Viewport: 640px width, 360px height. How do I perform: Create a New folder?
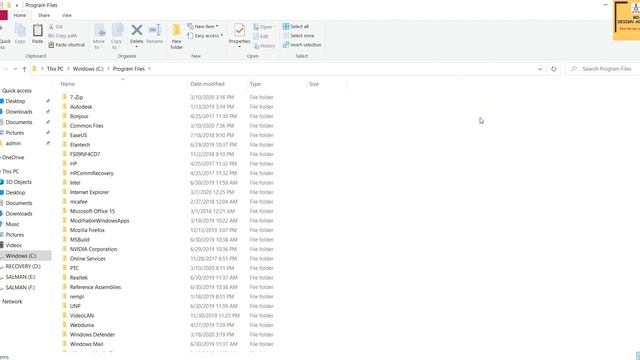[176, 36]
